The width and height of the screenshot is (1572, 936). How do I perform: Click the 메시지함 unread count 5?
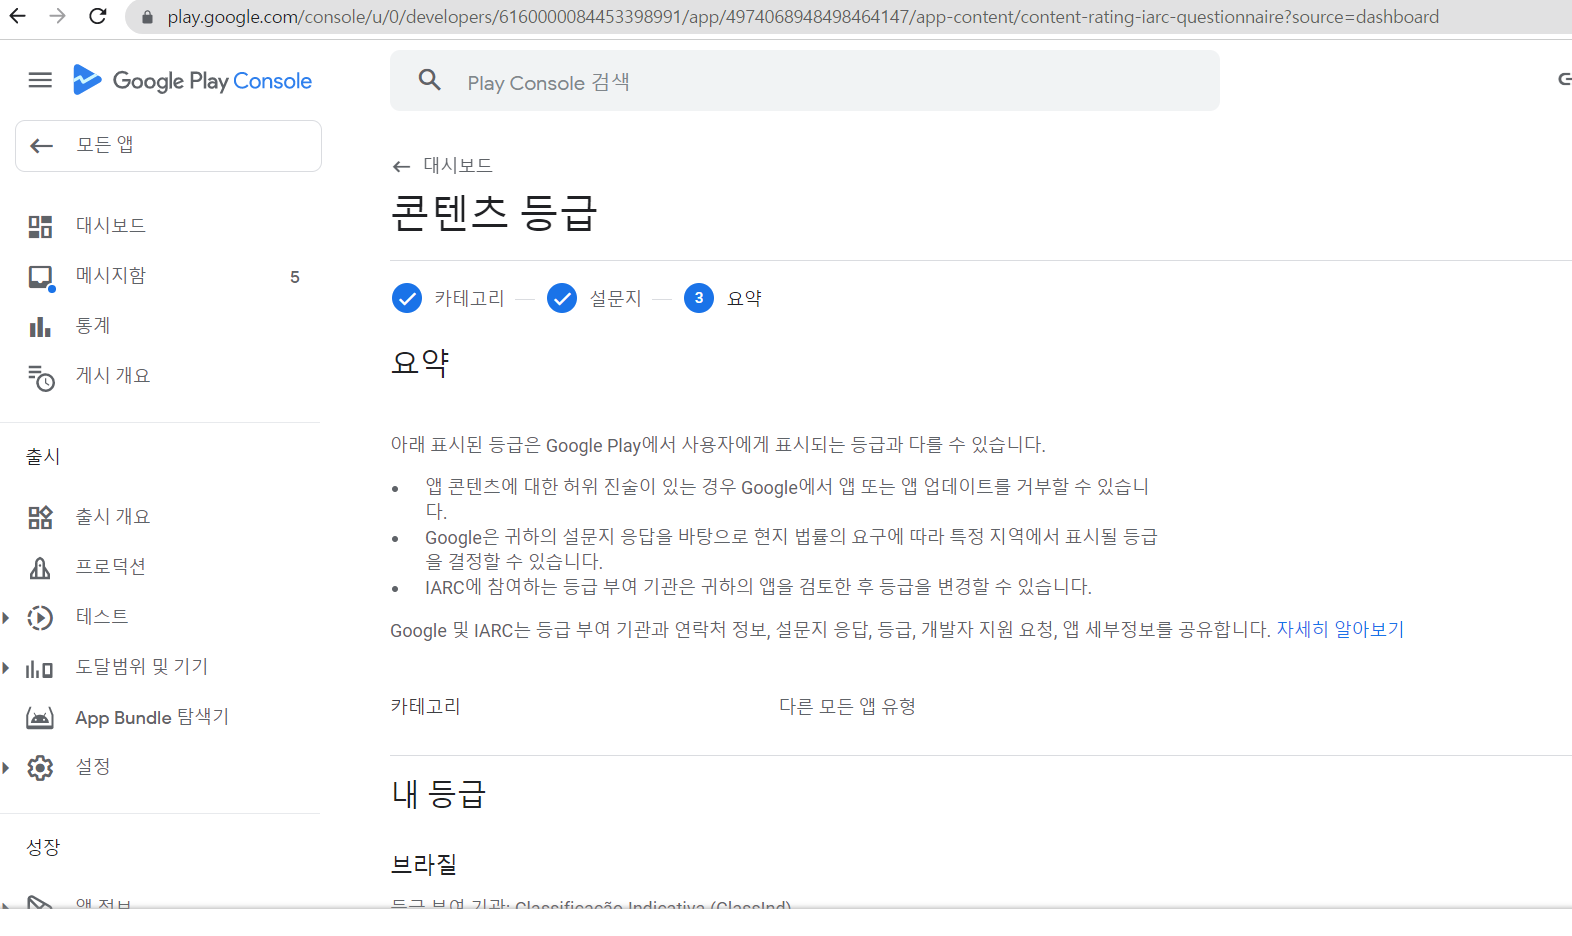click(295, 277)
